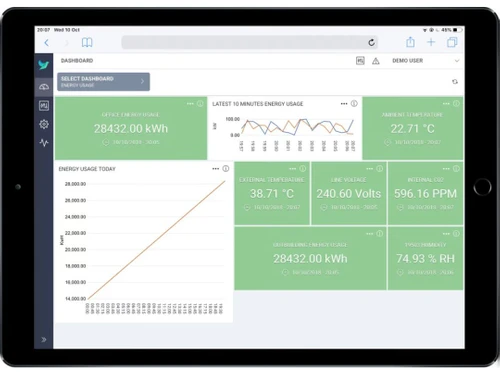Go back in Safari browser
This screenshot has height=375, width=500.
tap(47, 43)
